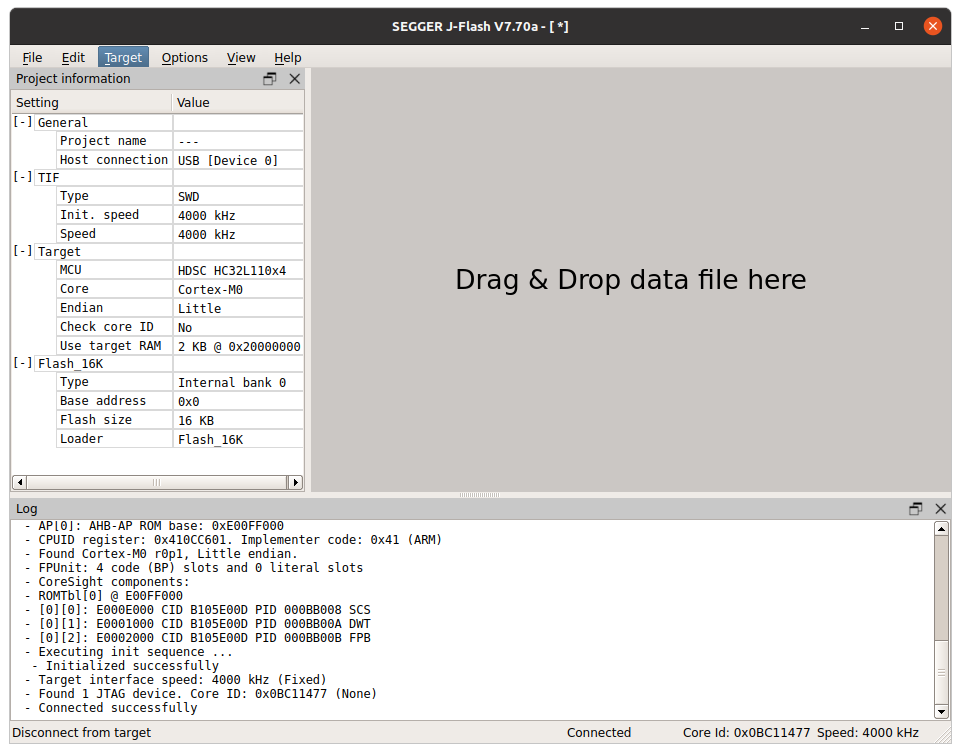
Task: Click the Core Id status bar entry
Action: point(746,733)
